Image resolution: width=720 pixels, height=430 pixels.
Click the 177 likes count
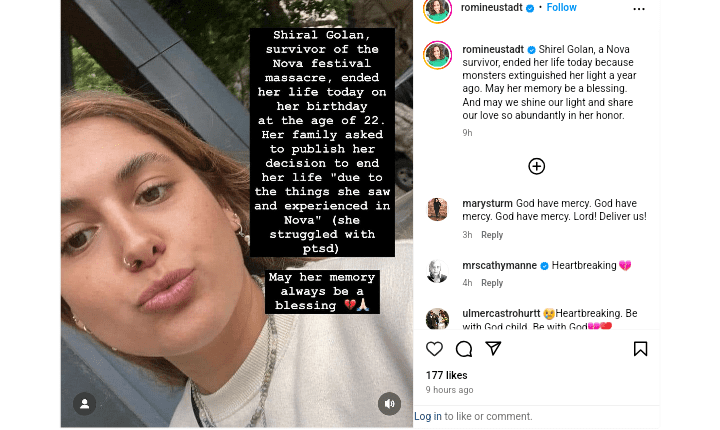pos(446,375)
